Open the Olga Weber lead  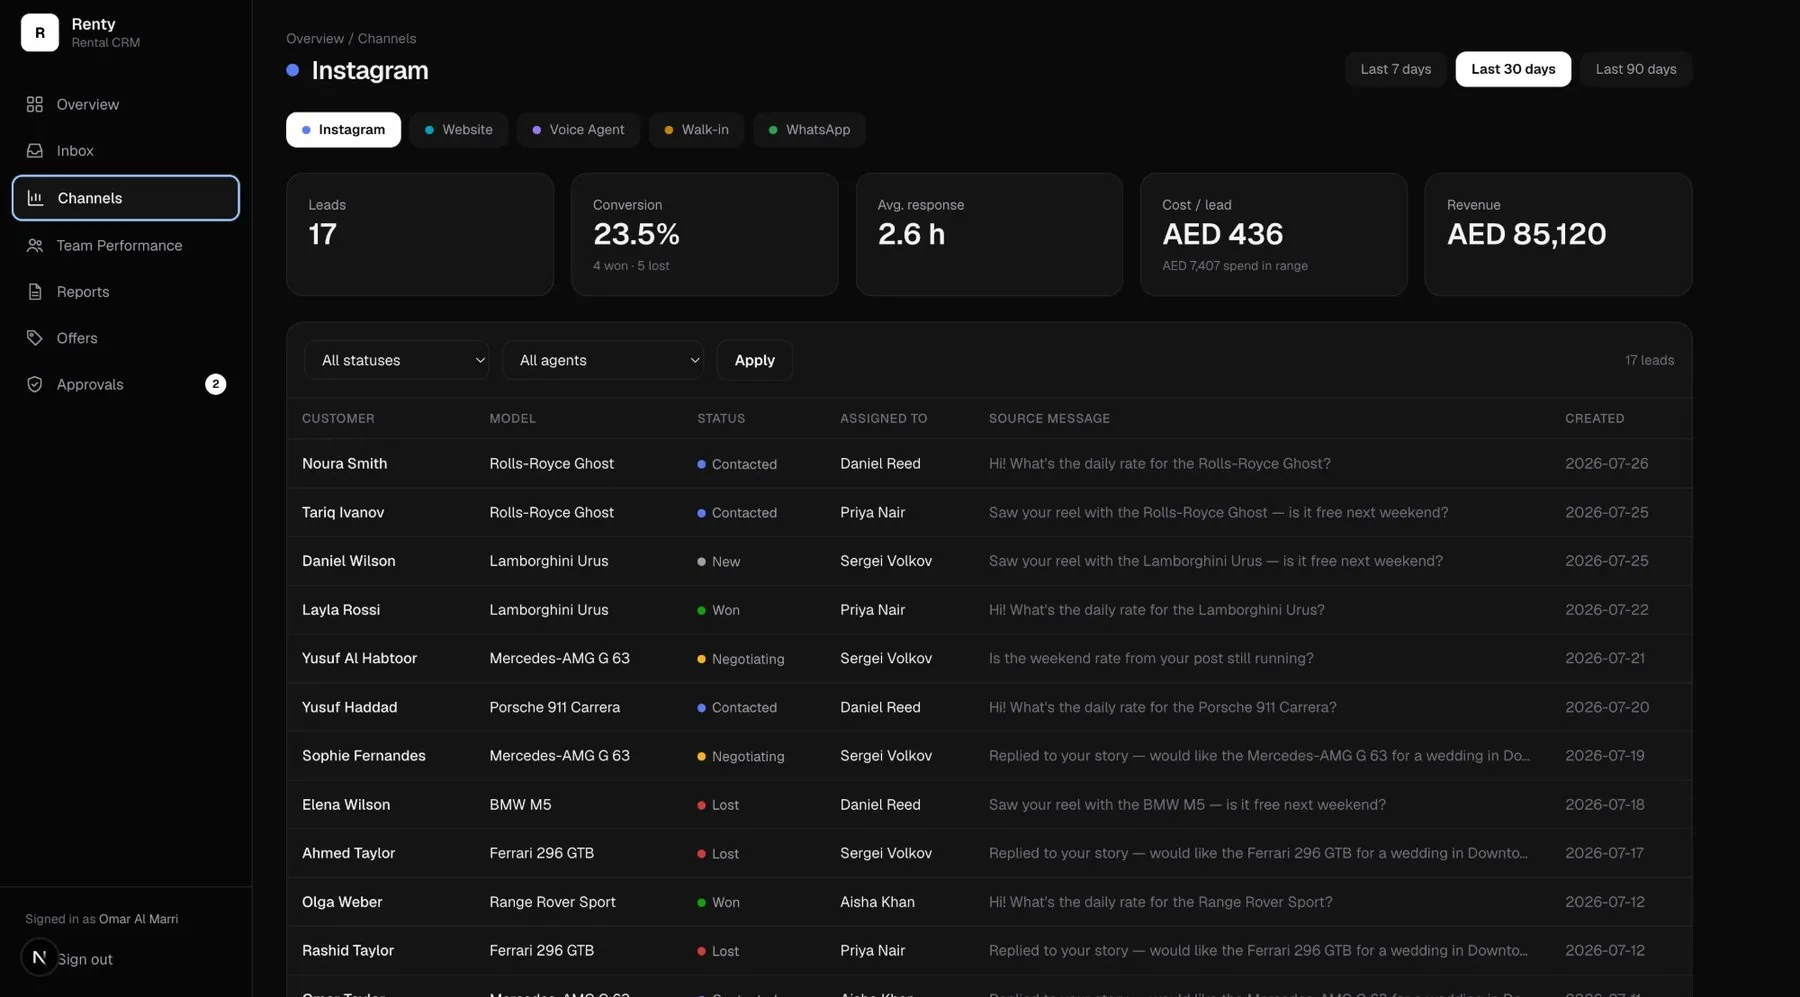point(989,901)
